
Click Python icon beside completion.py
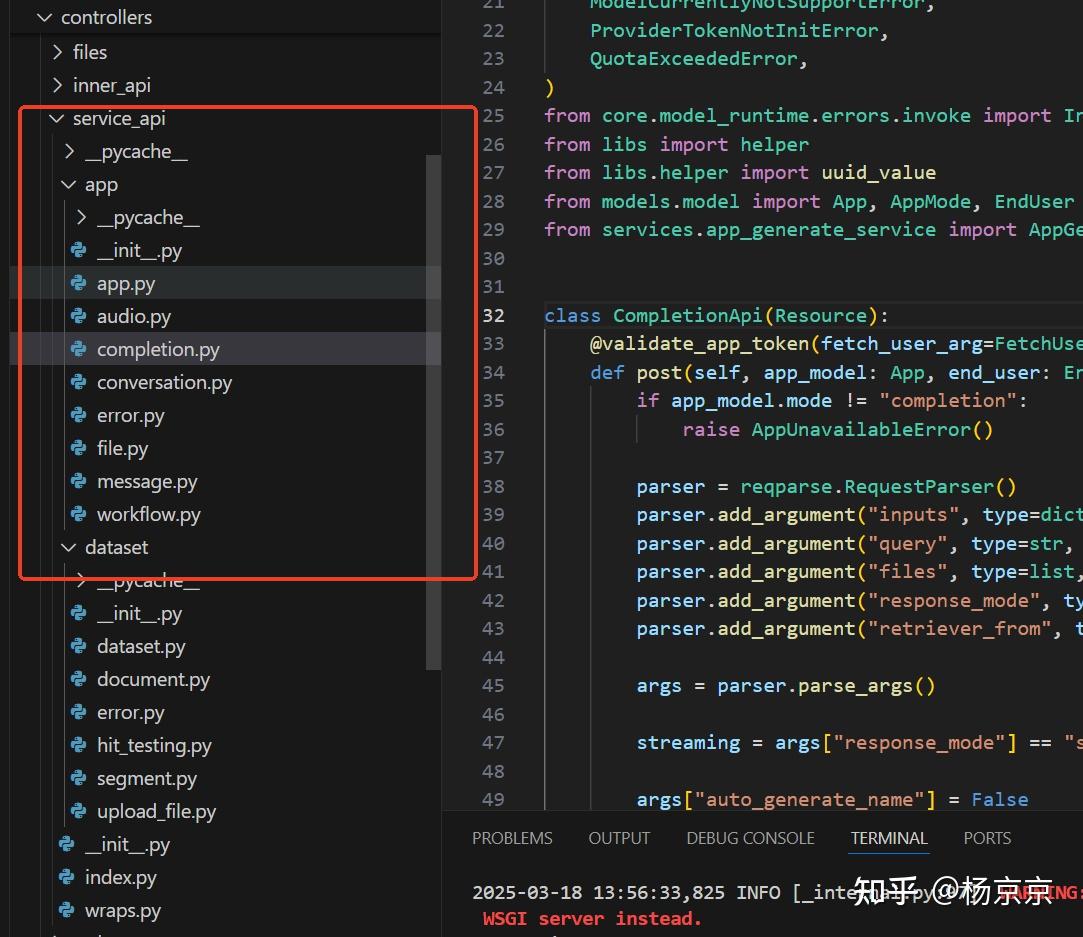(x=79, y=349)
